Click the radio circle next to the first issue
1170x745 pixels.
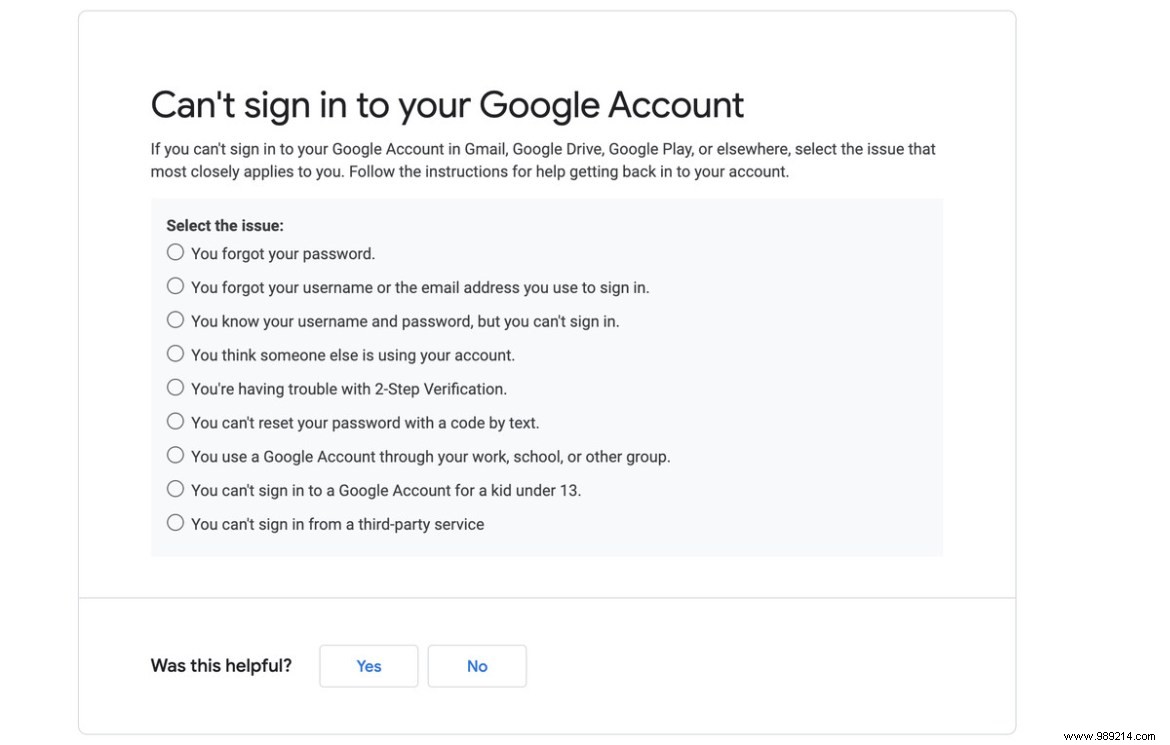tap(175, 252)
